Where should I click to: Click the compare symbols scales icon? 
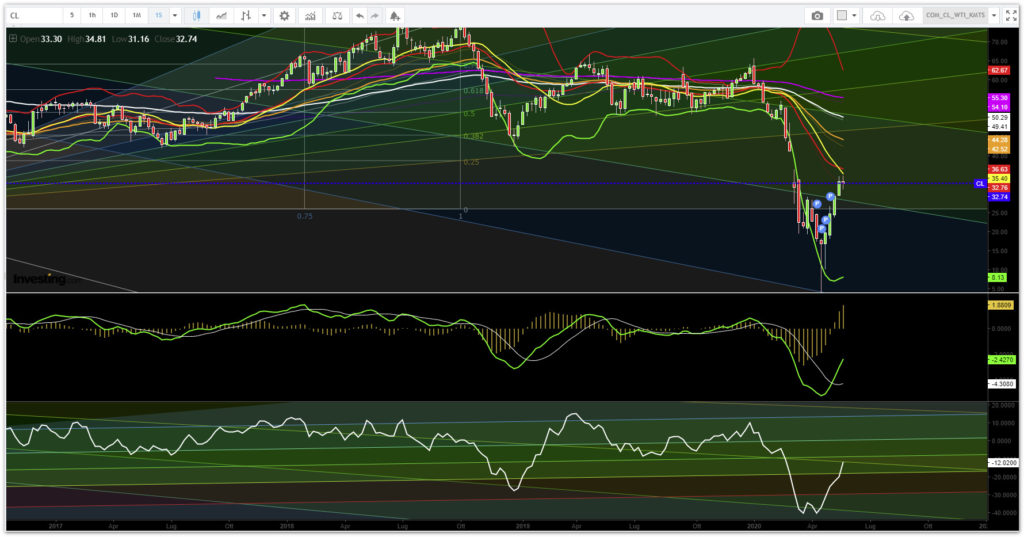click(x=337, y=16)
